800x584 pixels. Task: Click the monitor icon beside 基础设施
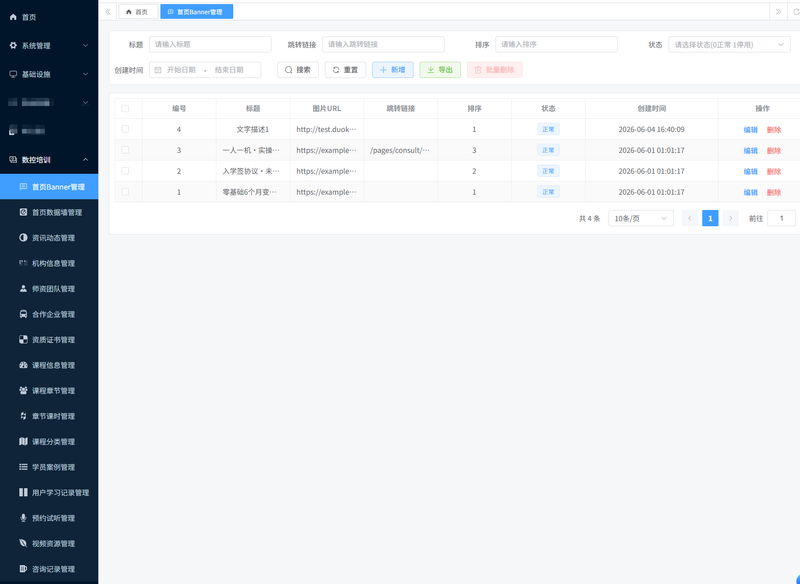click(13, 74)
